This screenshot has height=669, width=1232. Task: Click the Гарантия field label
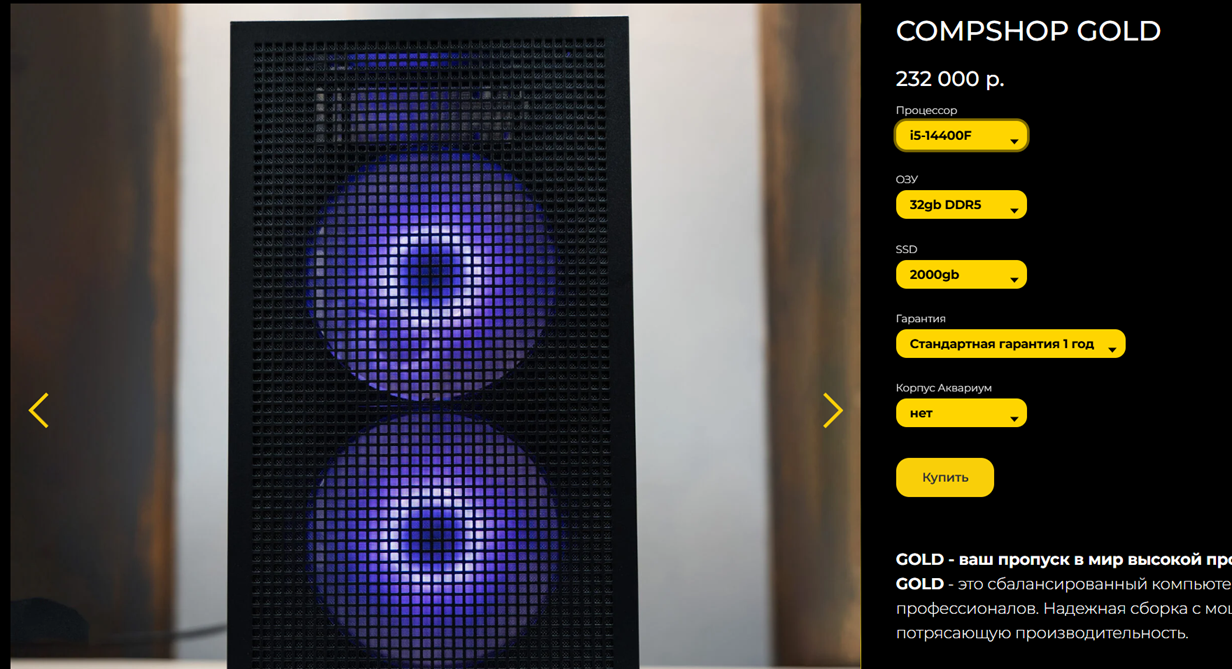pyautogui.click(x=921, y=319)
